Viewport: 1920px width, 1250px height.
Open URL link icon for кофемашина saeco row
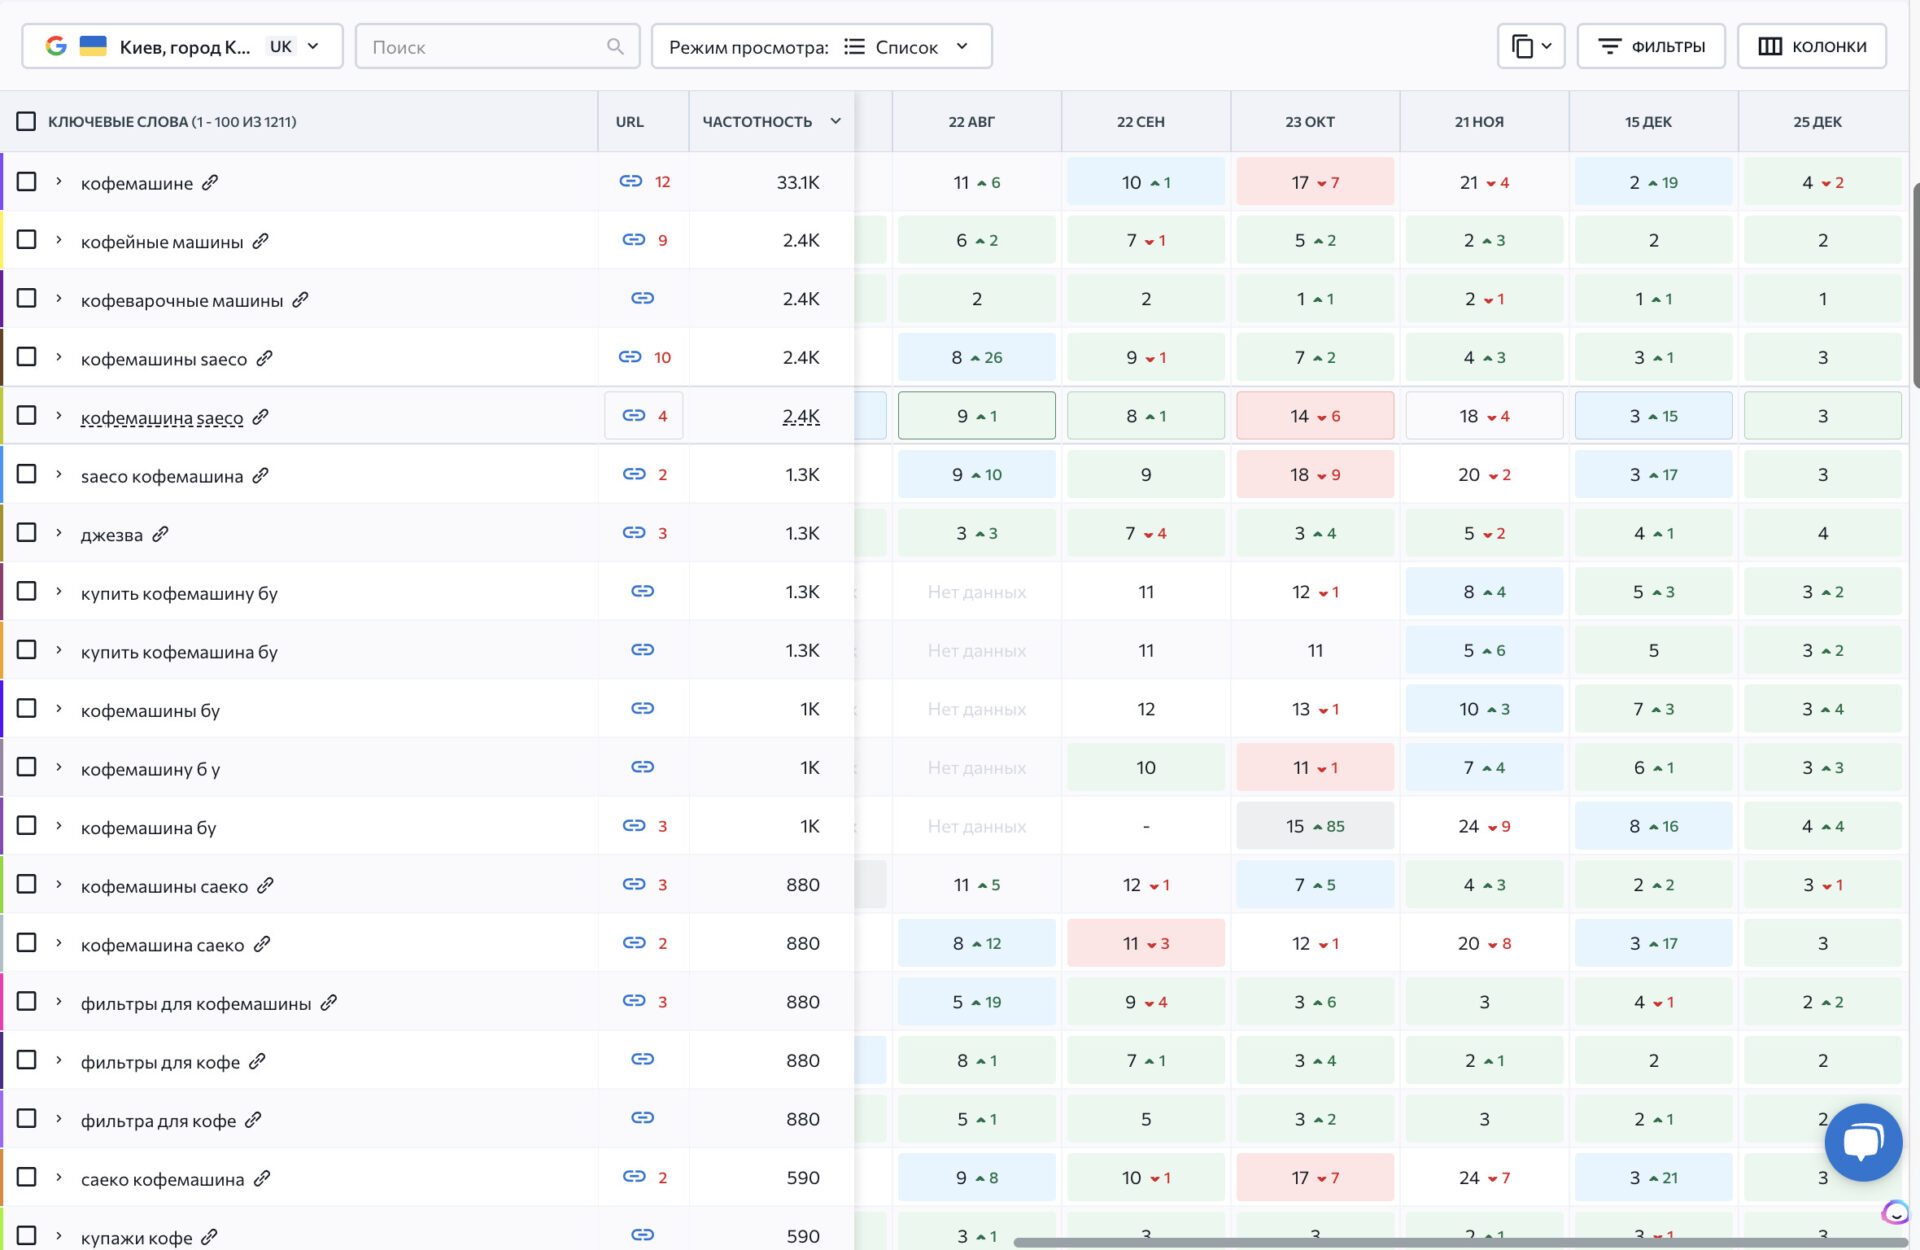click(x=634, y=415)
